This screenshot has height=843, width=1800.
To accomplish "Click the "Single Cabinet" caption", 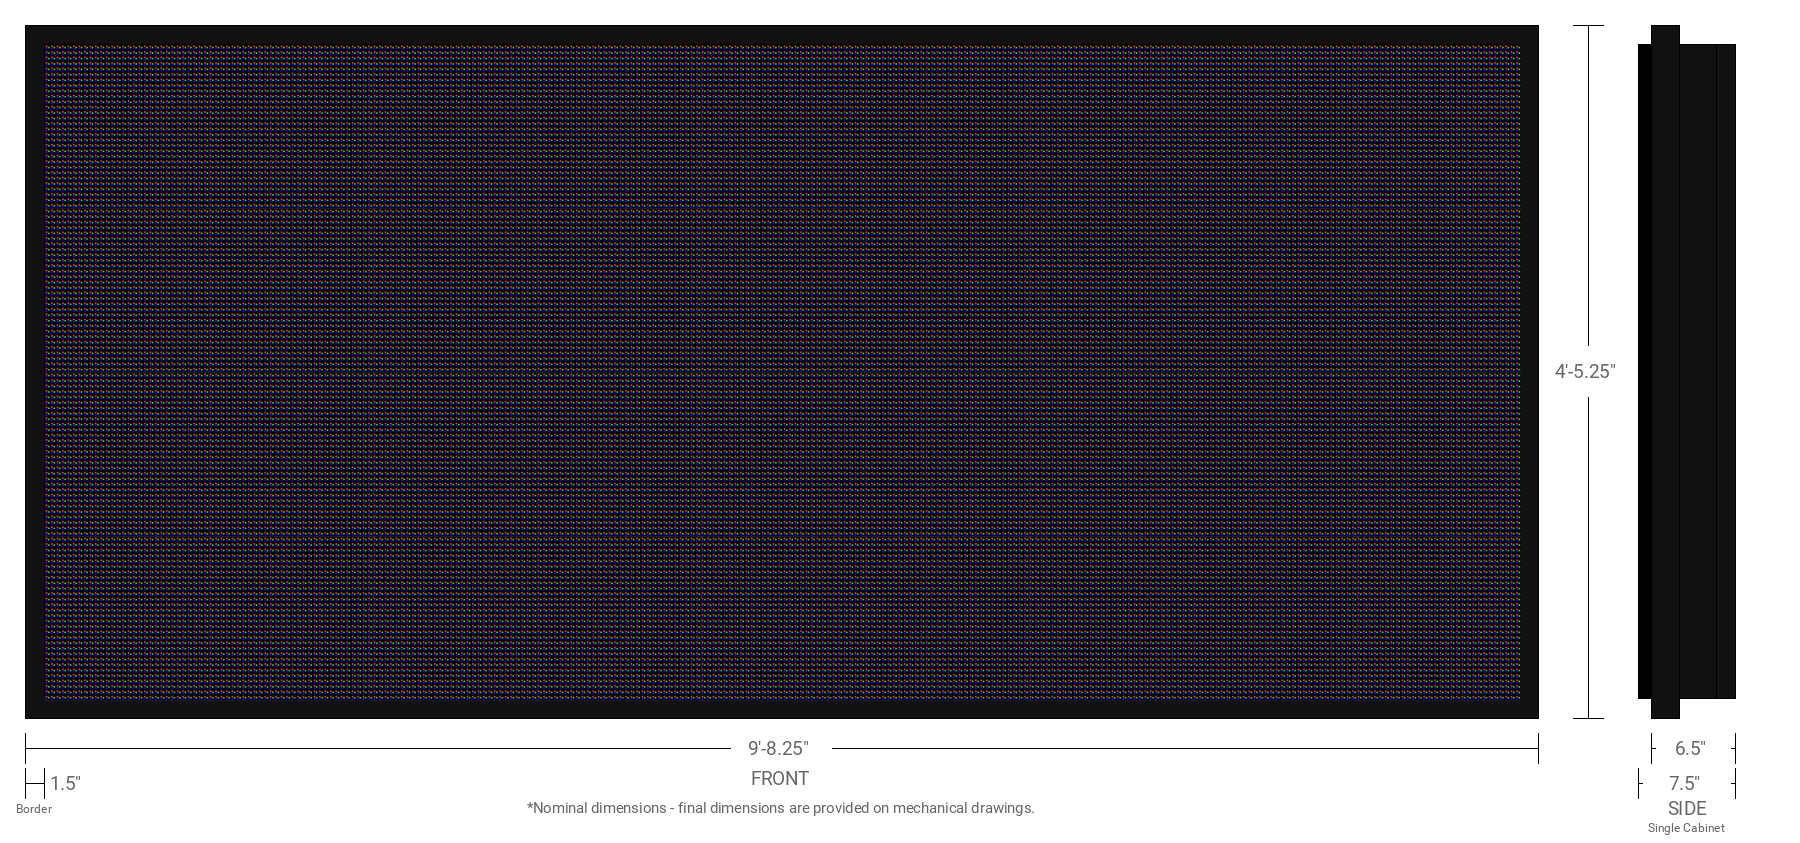I will (x=1686, y=828).
